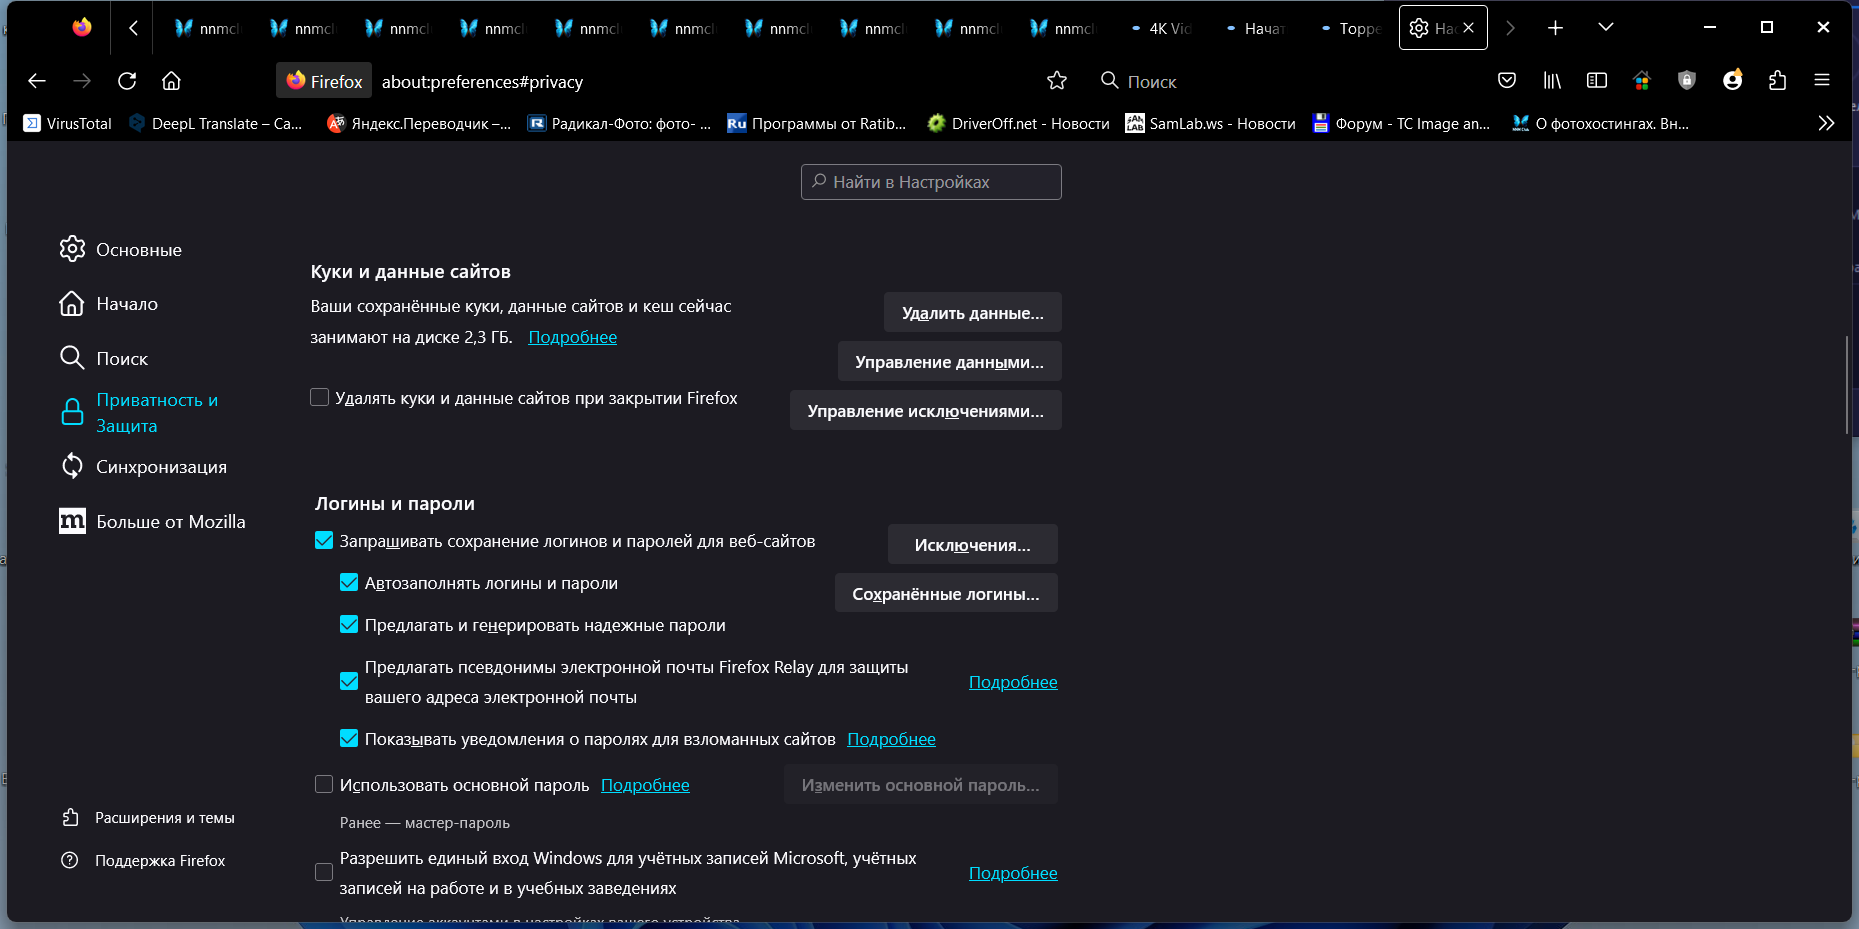Click the Firefox identity badge in address bar

(x=324, y=81)
